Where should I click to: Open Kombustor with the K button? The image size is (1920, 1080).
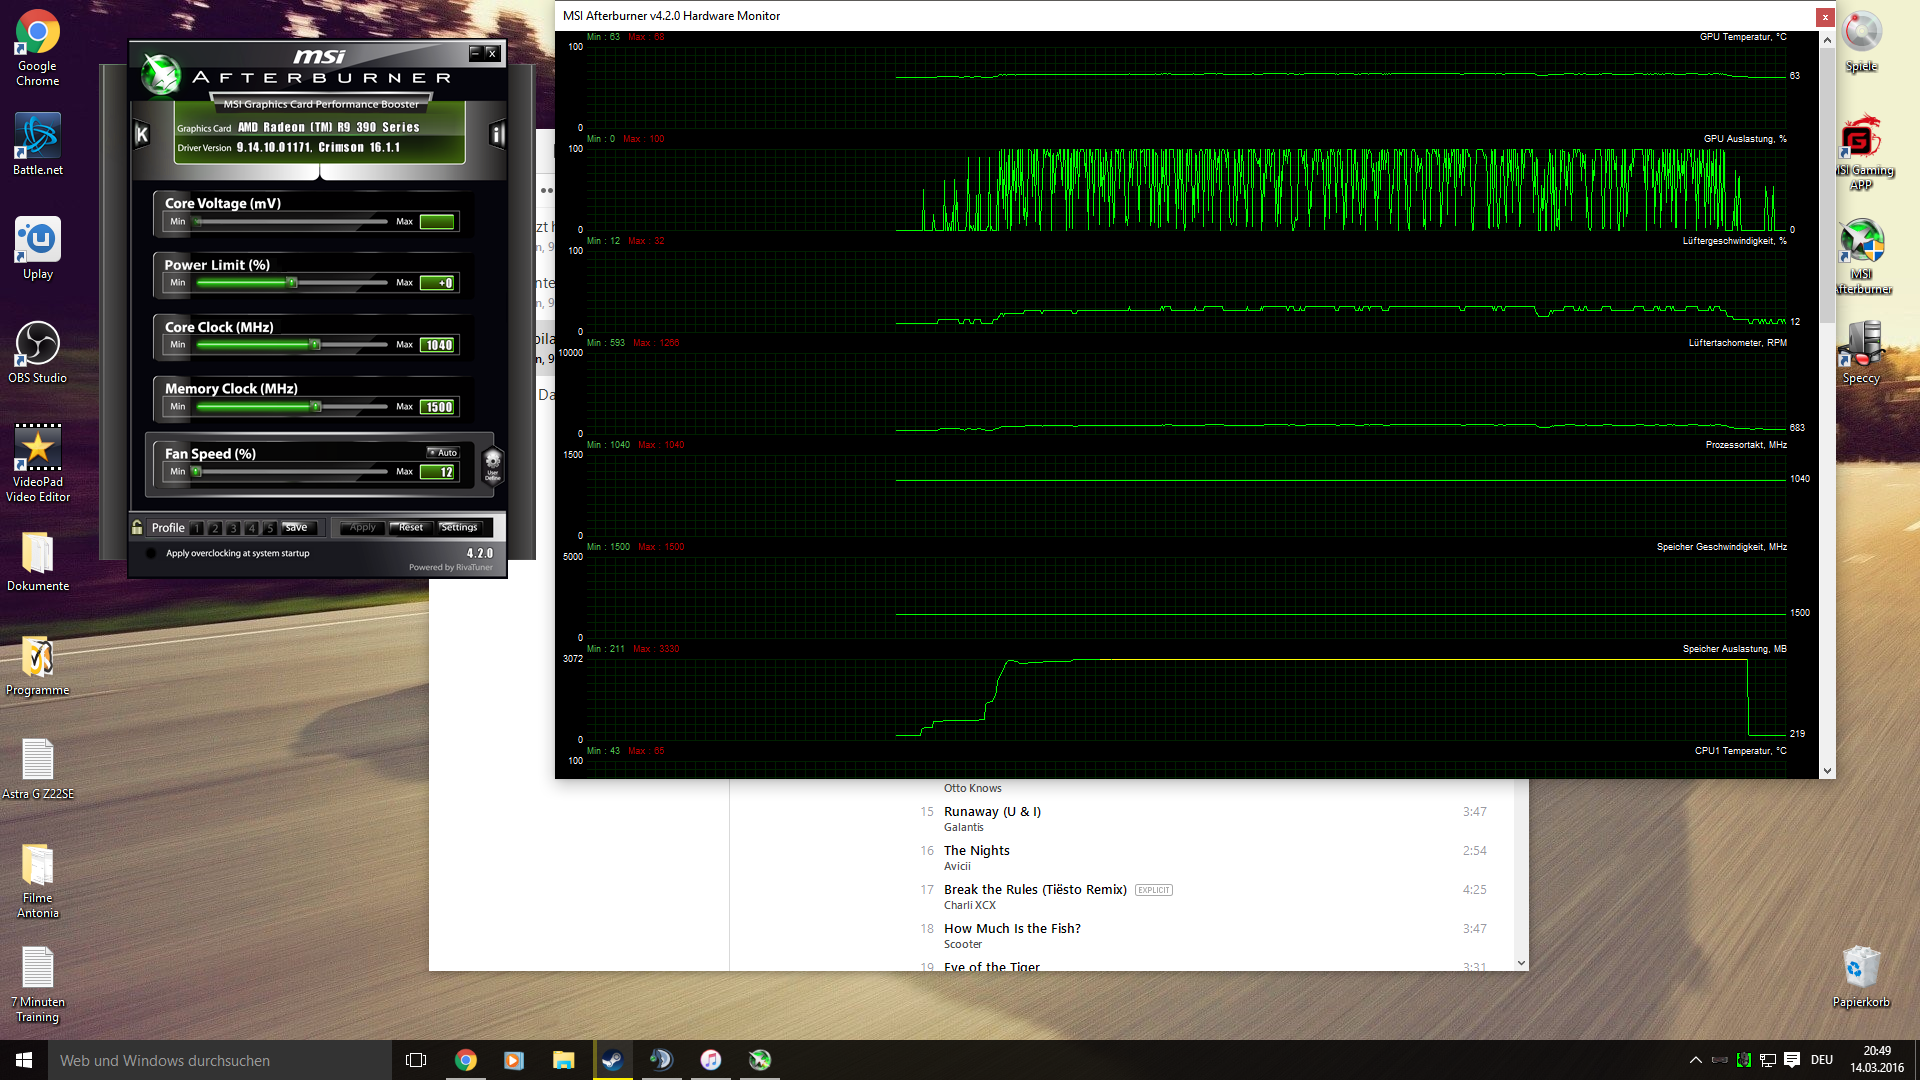[142, 134]
